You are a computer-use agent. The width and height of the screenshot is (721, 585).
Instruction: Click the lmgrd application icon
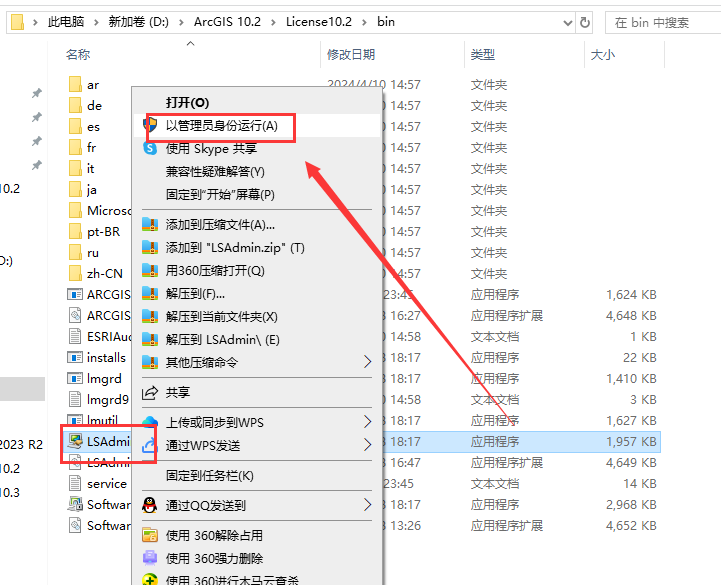75,378
